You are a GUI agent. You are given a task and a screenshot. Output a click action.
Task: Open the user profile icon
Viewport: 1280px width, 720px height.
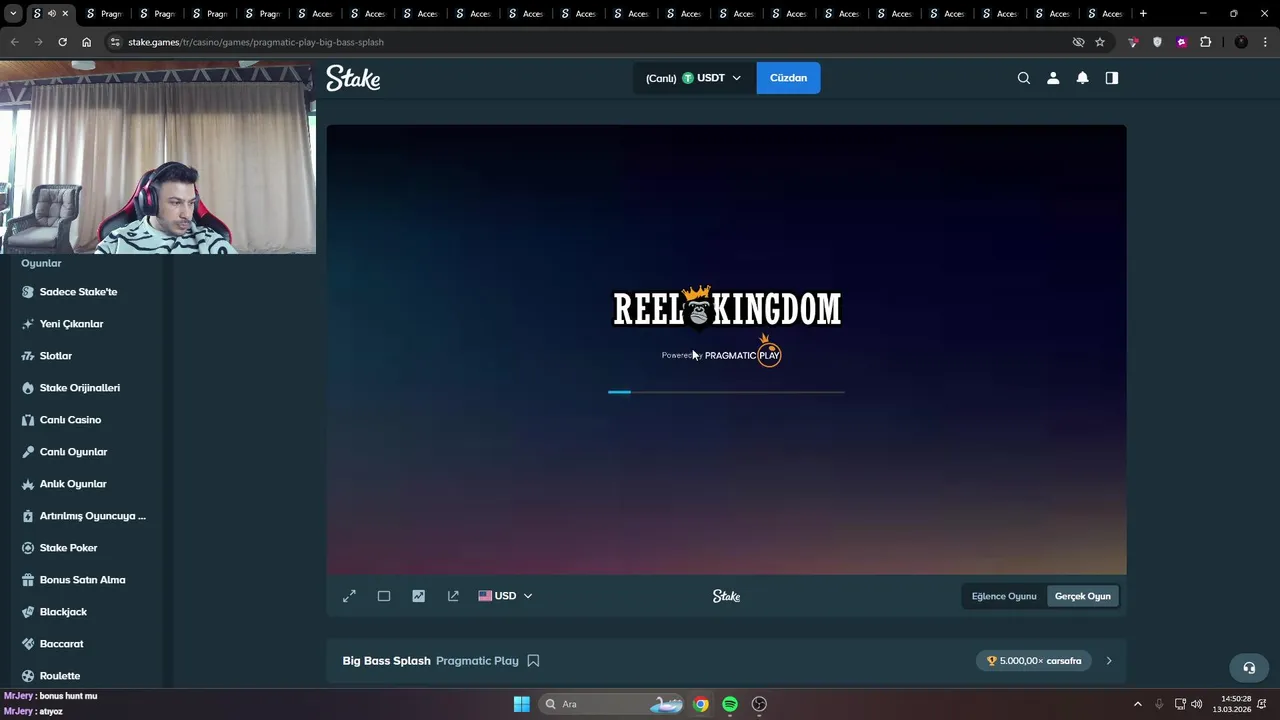click(x=1053, y=78)
